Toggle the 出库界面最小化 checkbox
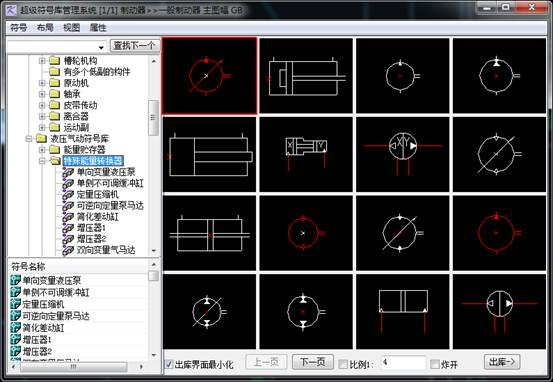The width and height of the screenshot is (553, 382). pyautogui.click(x=169, y=364)
